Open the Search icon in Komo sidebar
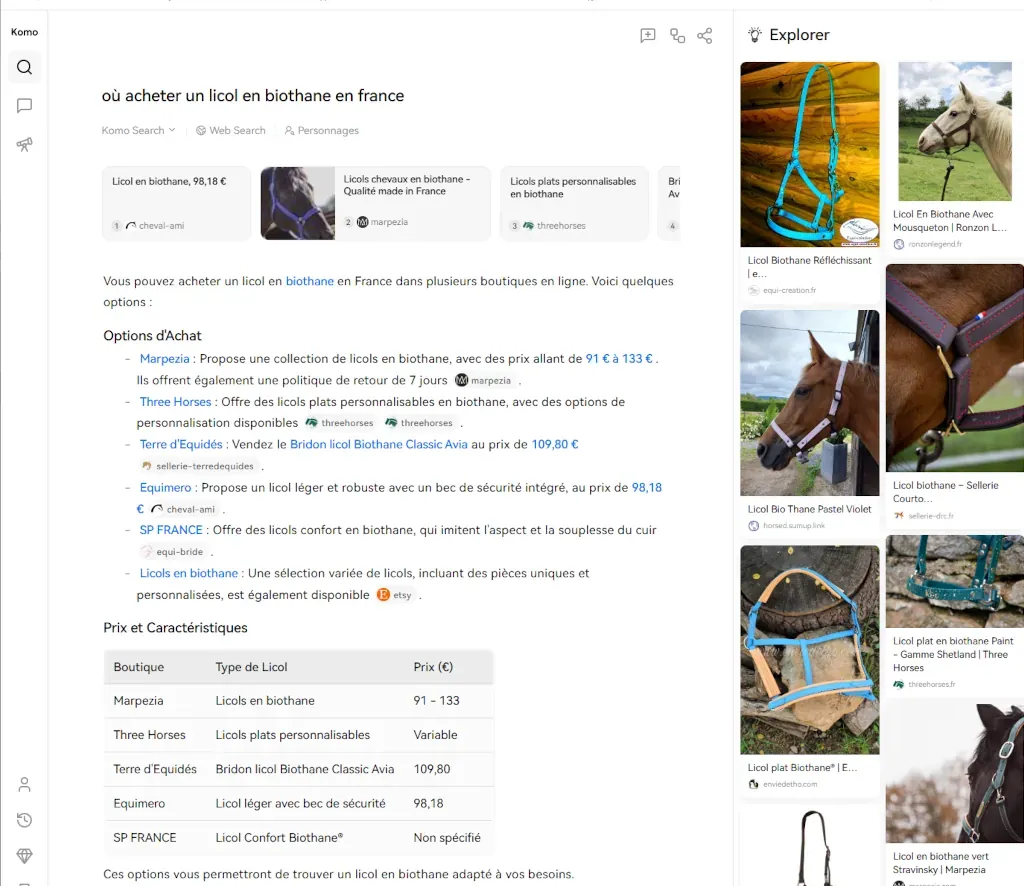The image size is (1024, 886). click(x=24, y=67)
